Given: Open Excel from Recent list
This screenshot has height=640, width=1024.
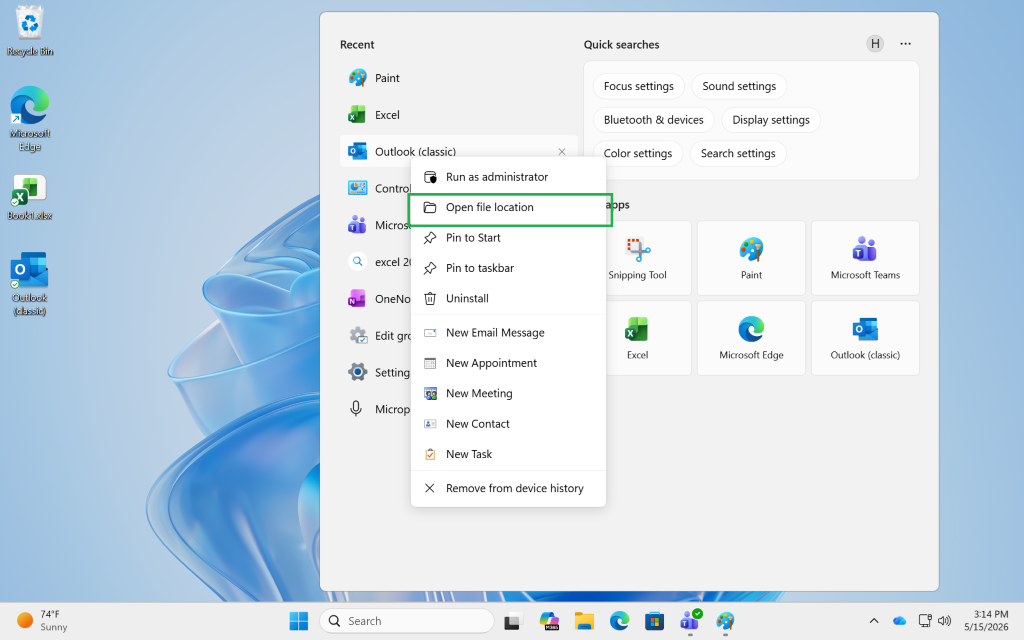Looking at the screenshot, I should click(458, 115).
